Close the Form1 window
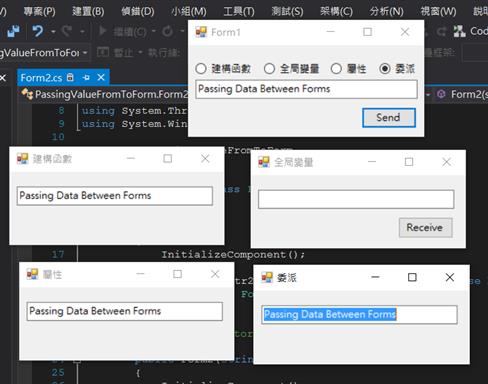 coord(405,32)
